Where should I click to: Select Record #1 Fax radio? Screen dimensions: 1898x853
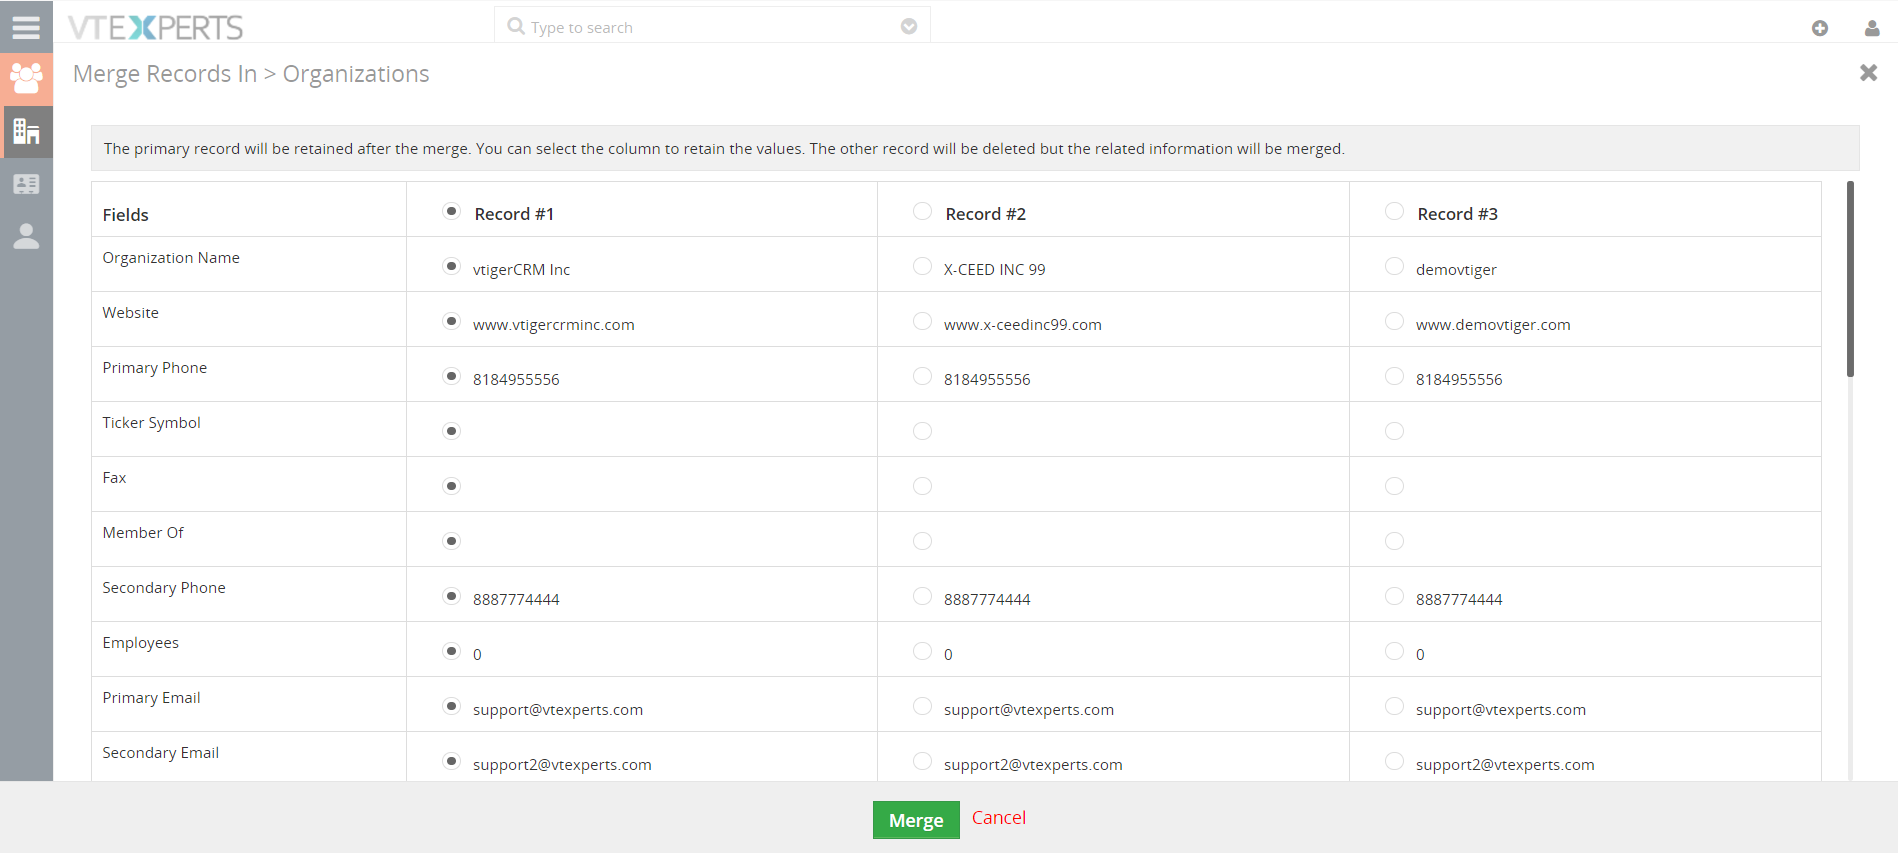(x=452, y=486)
